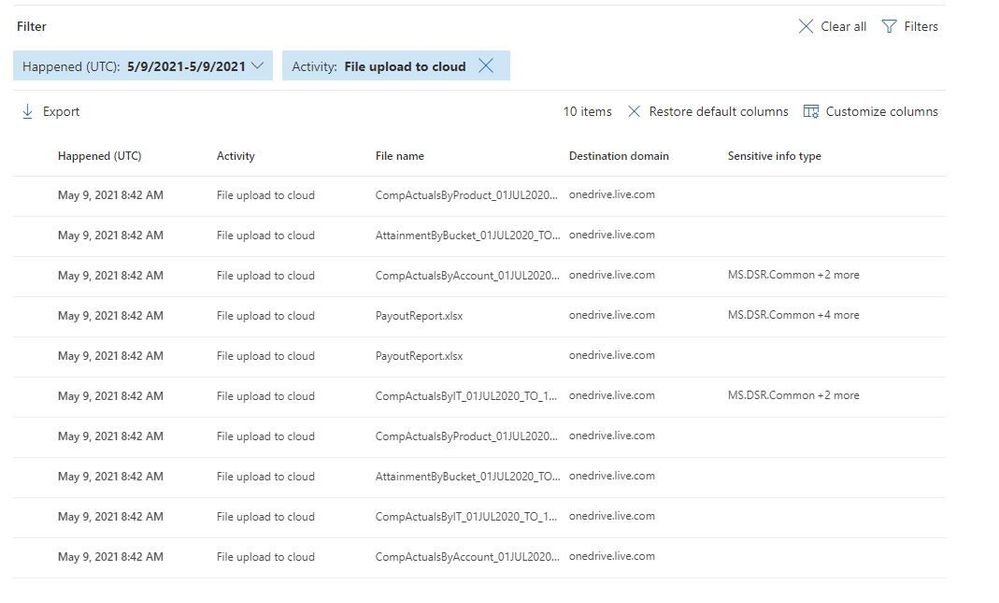Remove the 'File upload to cloud' activity filter
Screen dimensions: 999x603
pos(487,65)
